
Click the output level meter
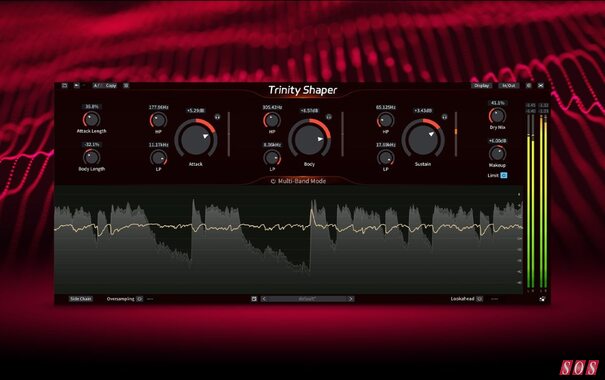pyautogui.click(x=543, y=200)
